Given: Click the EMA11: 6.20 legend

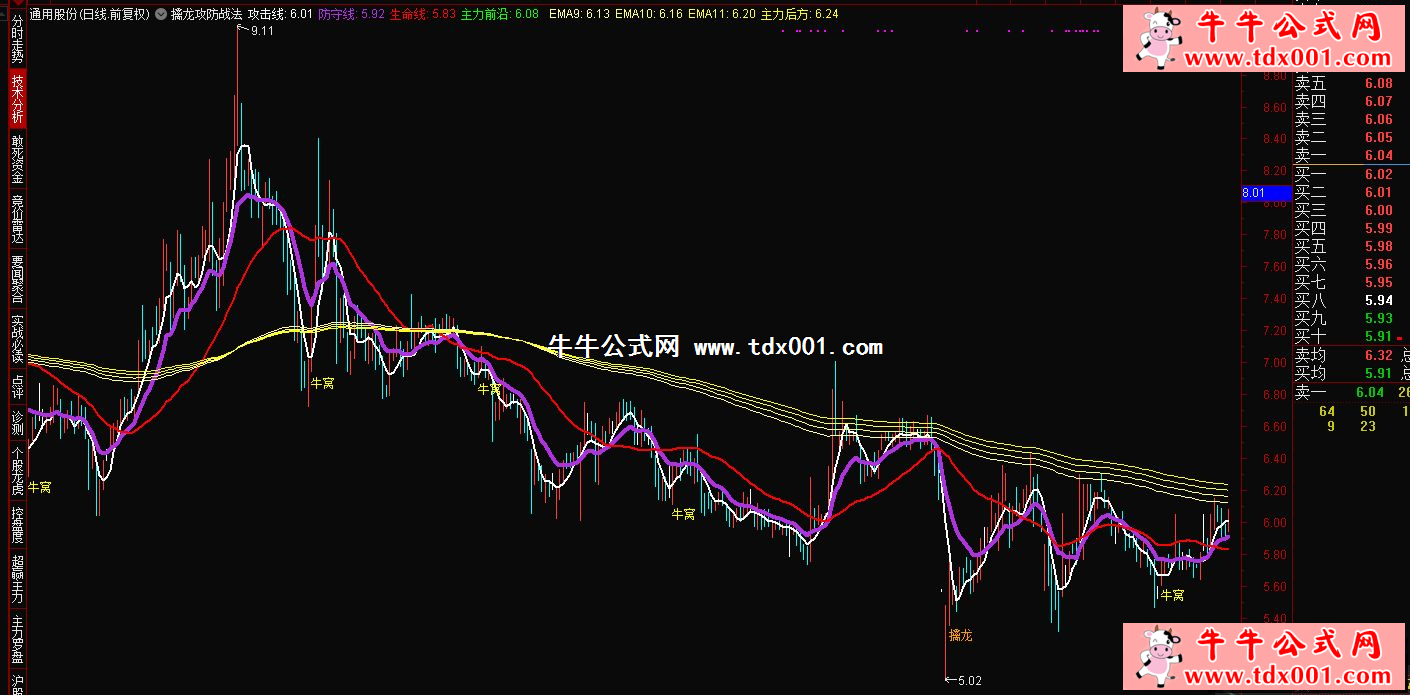Looking at the screenshot, I should click(722, 14).
